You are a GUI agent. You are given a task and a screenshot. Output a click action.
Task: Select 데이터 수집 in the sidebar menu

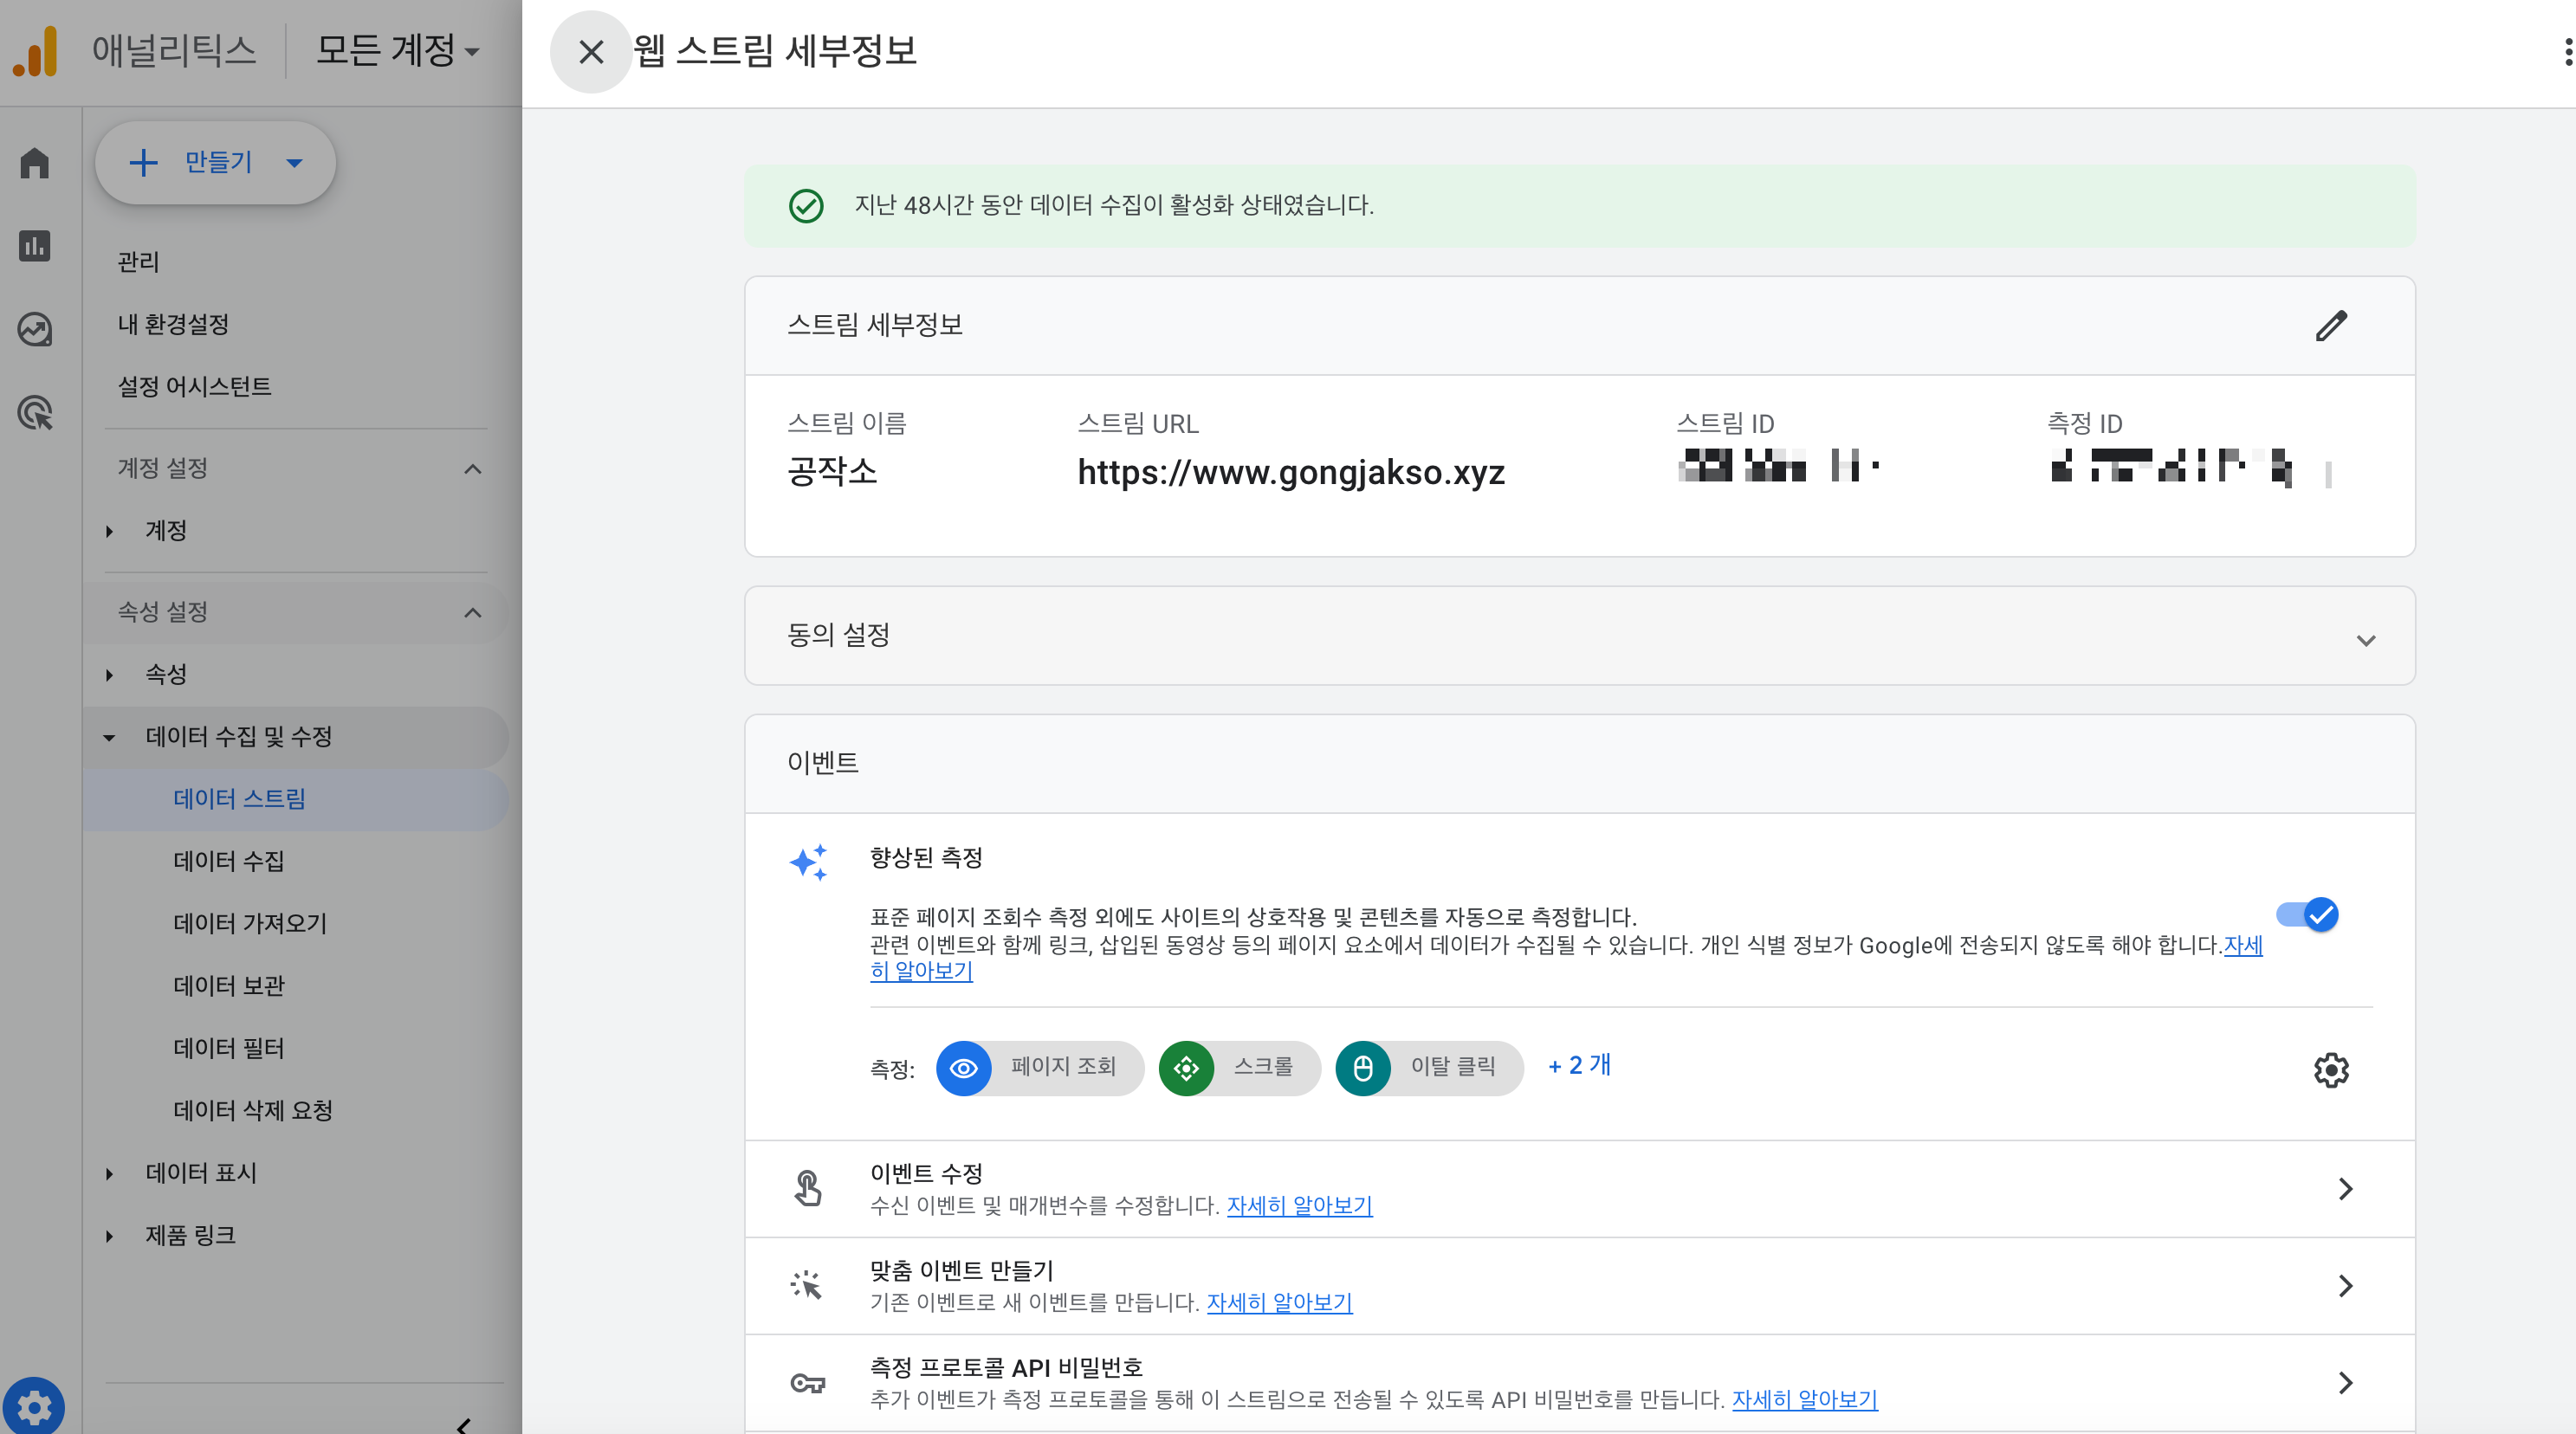point(228,861)
